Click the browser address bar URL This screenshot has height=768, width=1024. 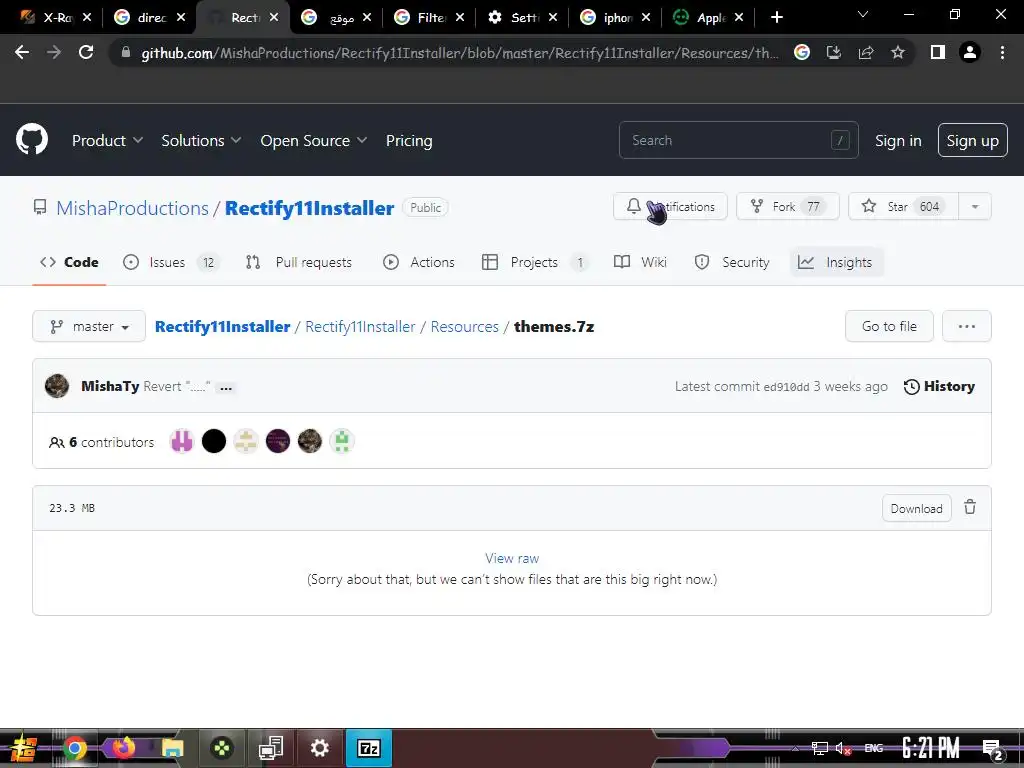pyautogui.click(x=459, y=53)
